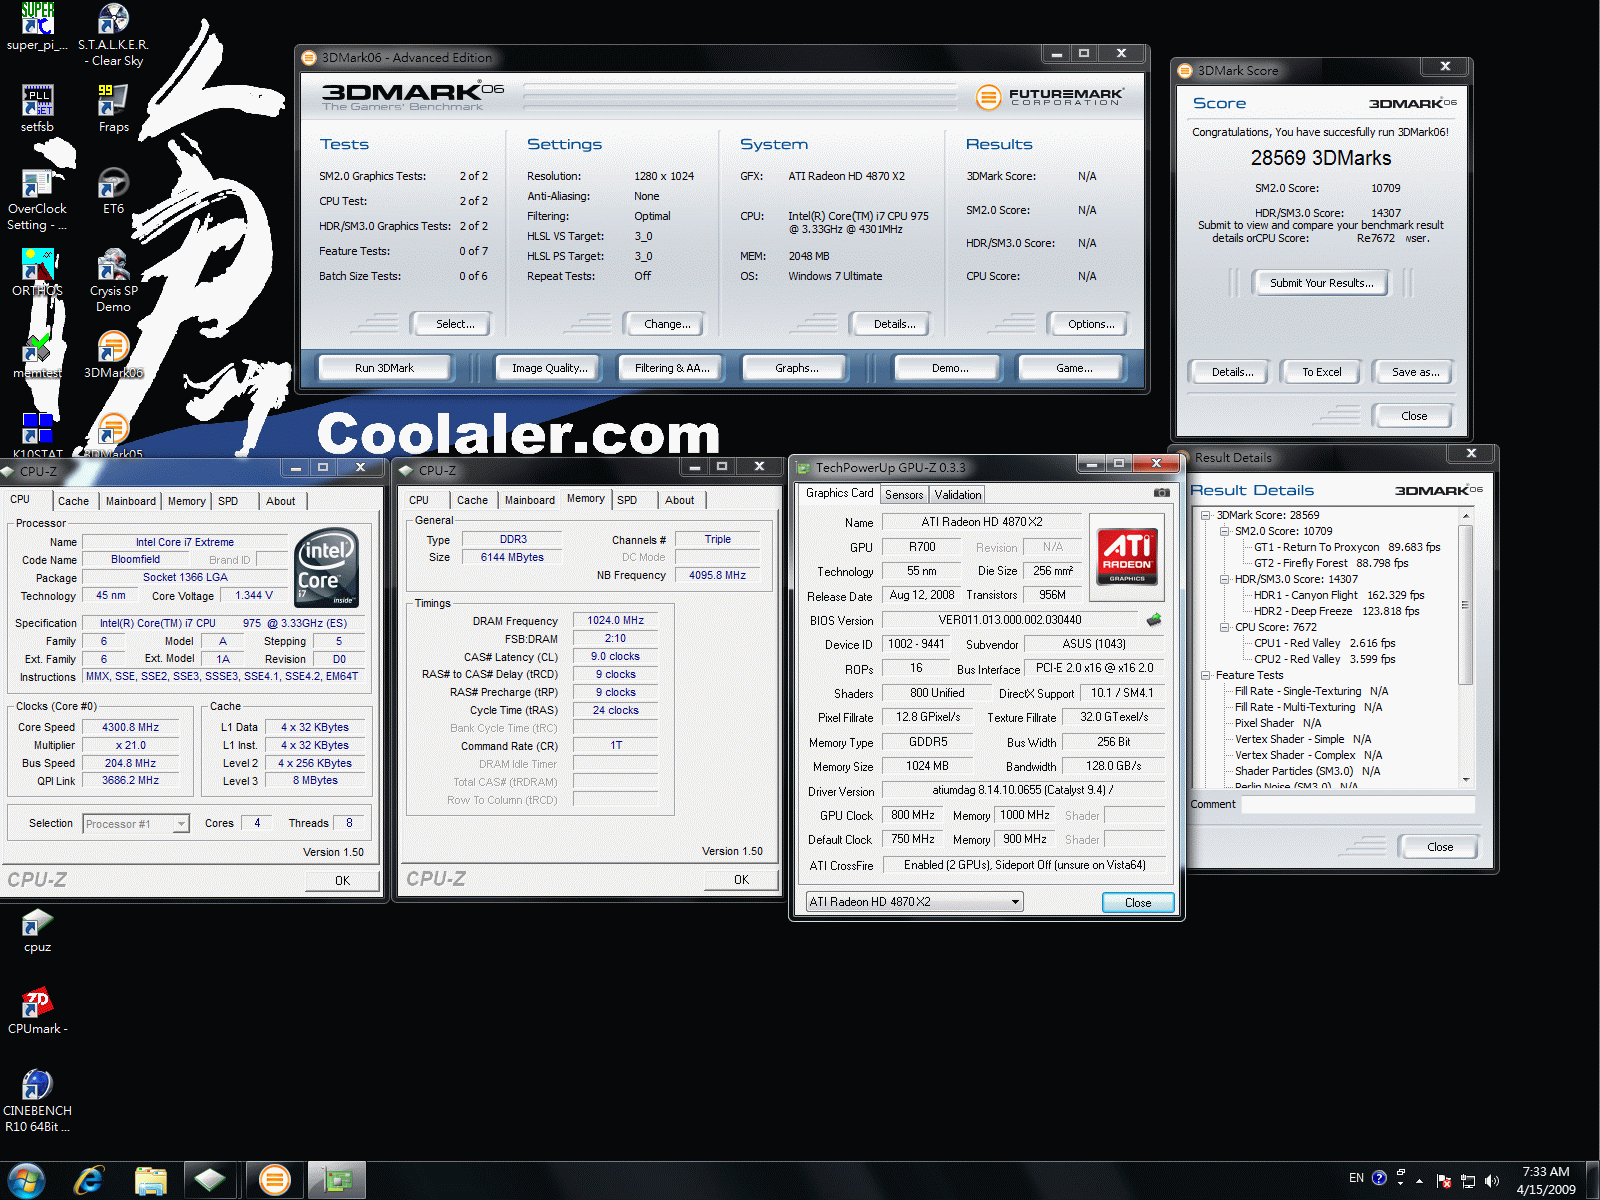1600x1200 pixels.
Task: Click the Result Details scrollbar up arrow
Action: [1465, 516]
